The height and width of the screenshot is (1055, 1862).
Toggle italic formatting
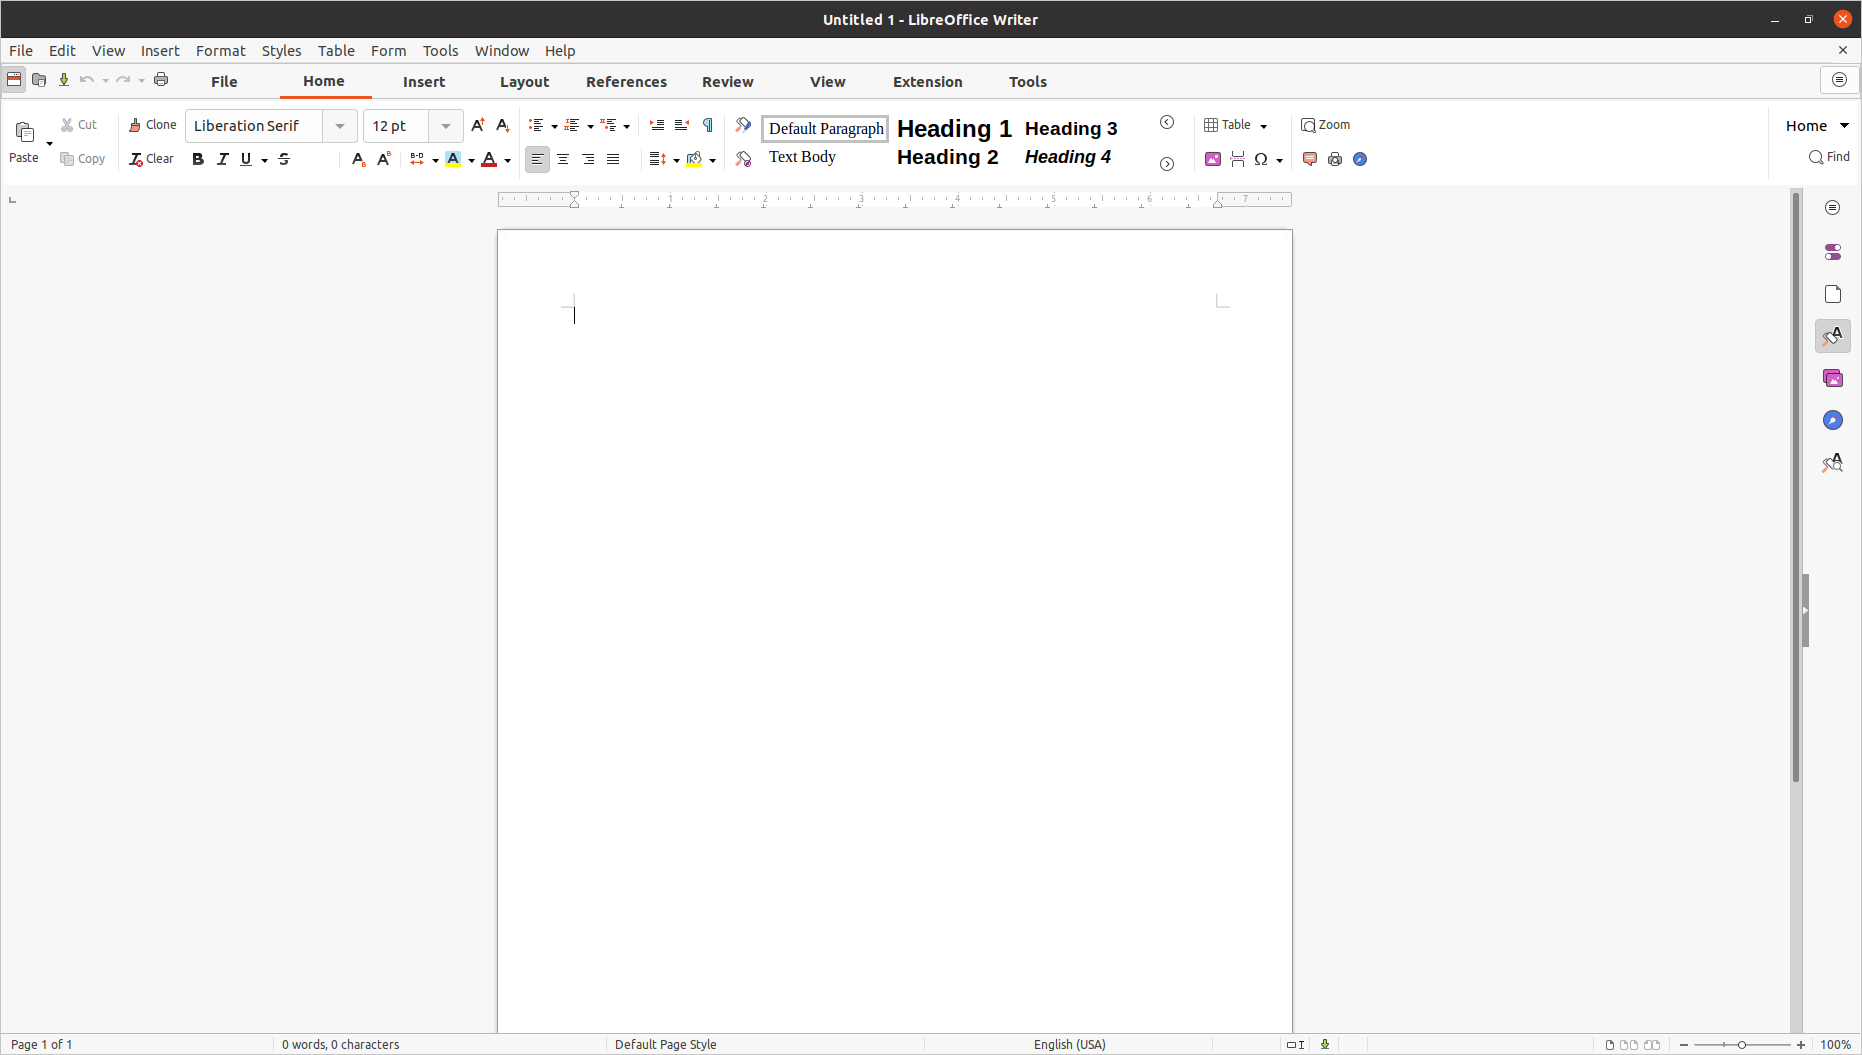222,159
